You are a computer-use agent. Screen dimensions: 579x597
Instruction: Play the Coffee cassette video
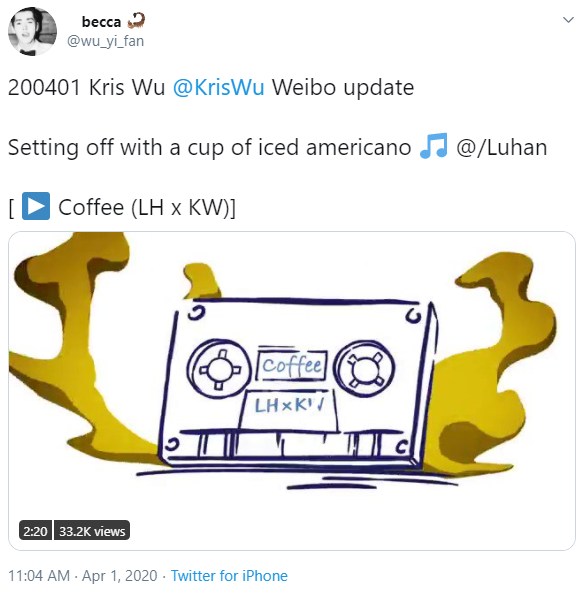[x=292, y=391]
